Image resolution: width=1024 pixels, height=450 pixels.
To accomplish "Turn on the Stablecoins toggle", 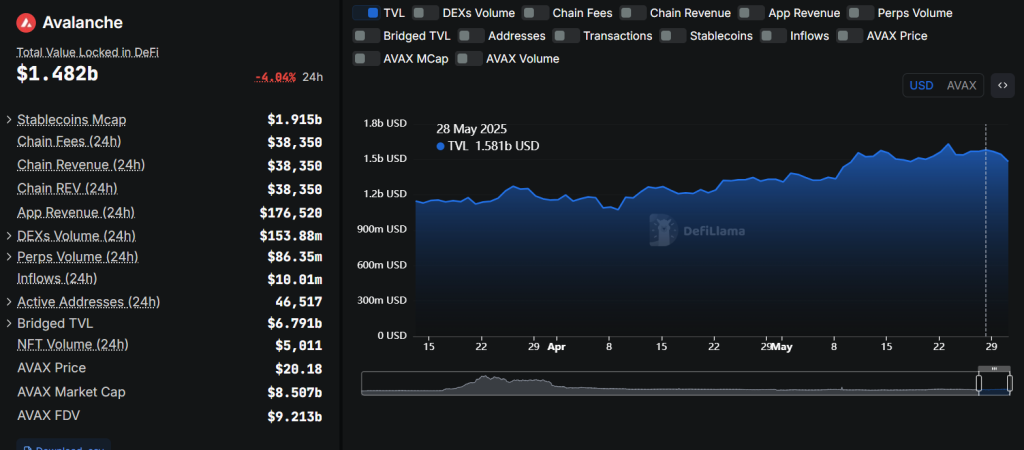I will pos(673,36).
